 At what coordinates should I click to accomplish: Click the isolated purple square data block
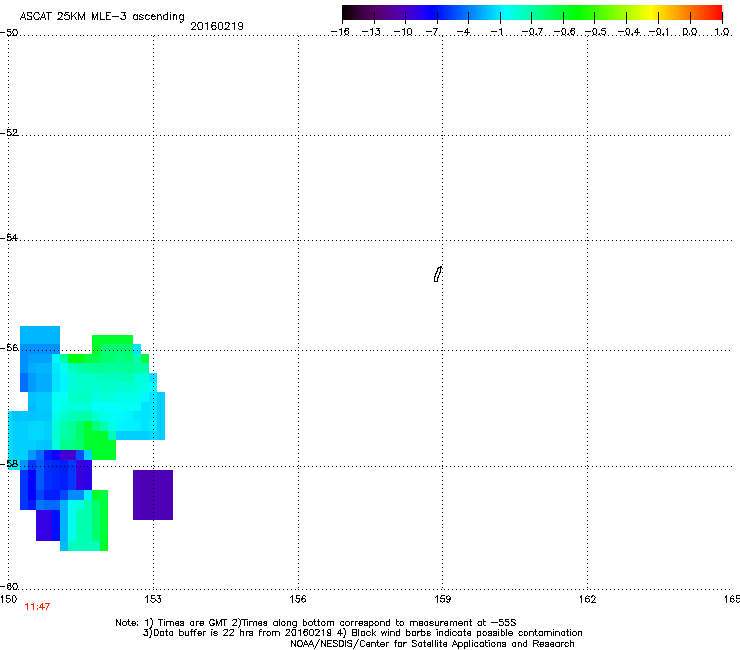click(153, 495)
